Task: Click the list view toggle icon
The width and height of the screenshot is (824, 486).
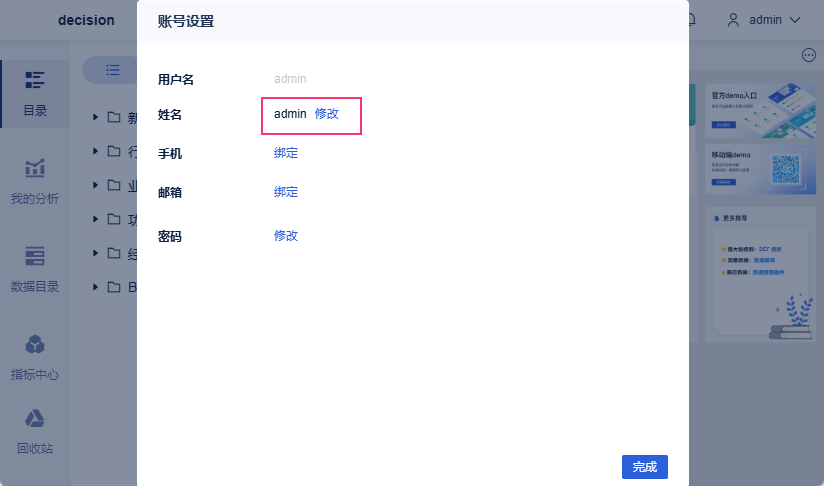Action: click(113, 70)
